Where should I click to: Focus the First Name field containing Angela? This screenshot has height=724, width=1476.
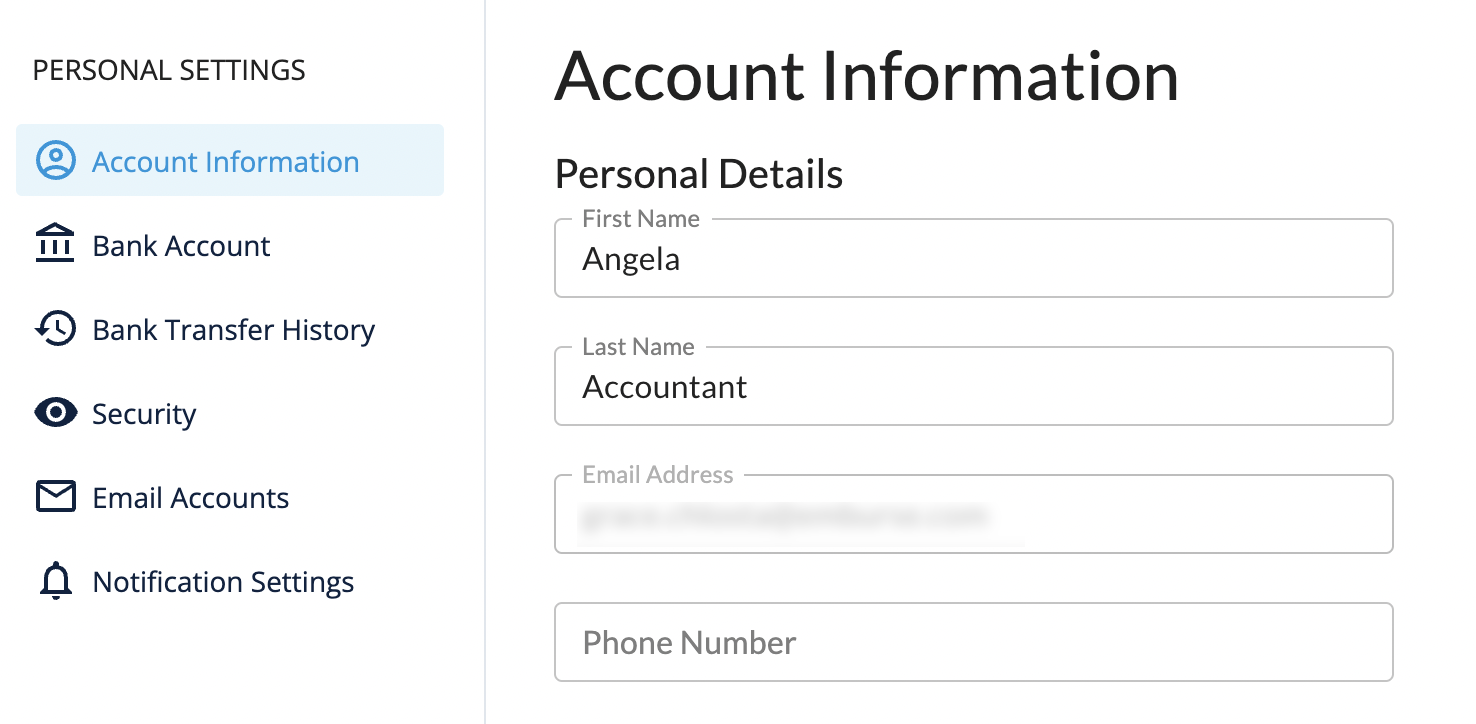pyautogui.click(x=973, y=260)
